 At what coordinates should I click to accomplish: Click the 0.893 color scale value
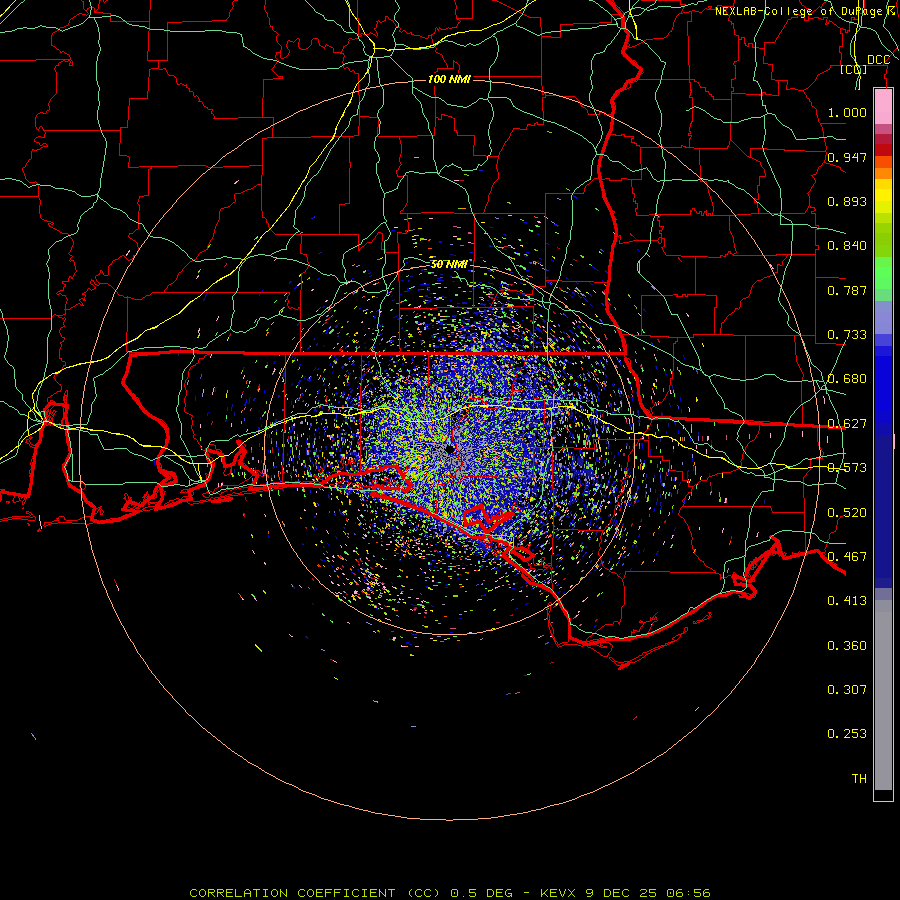click(847, 201)
